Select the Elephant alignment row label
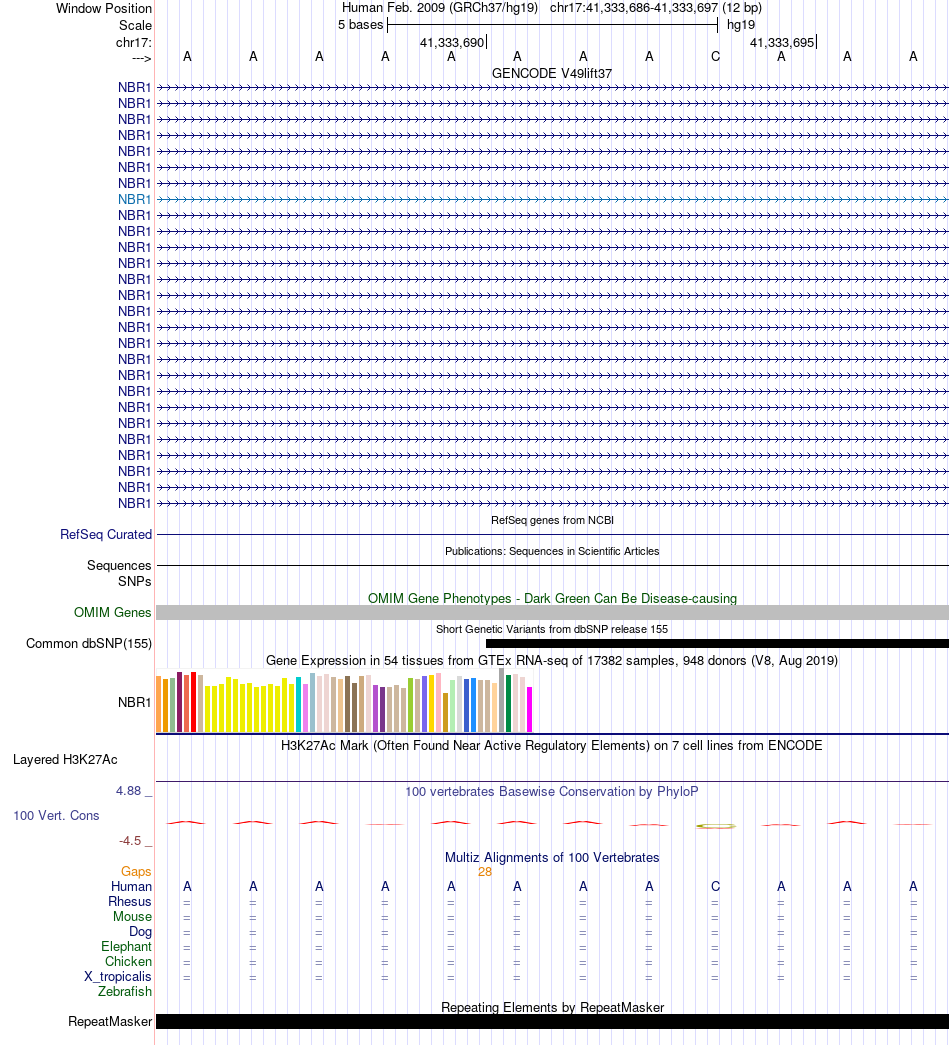The height and width of the screenshot is (1045, 950). tap(126, 947)
